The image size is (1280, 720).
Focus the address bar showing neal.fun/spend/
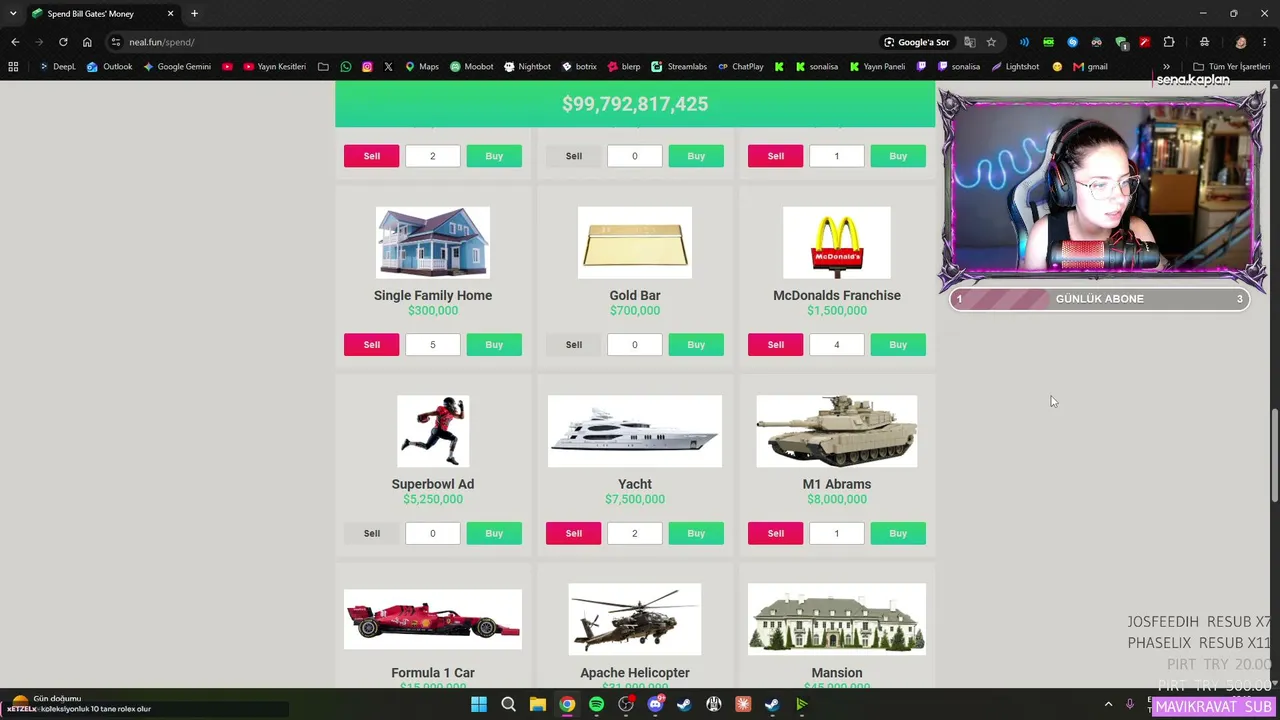pyautogui.click(x=500, y=42)
